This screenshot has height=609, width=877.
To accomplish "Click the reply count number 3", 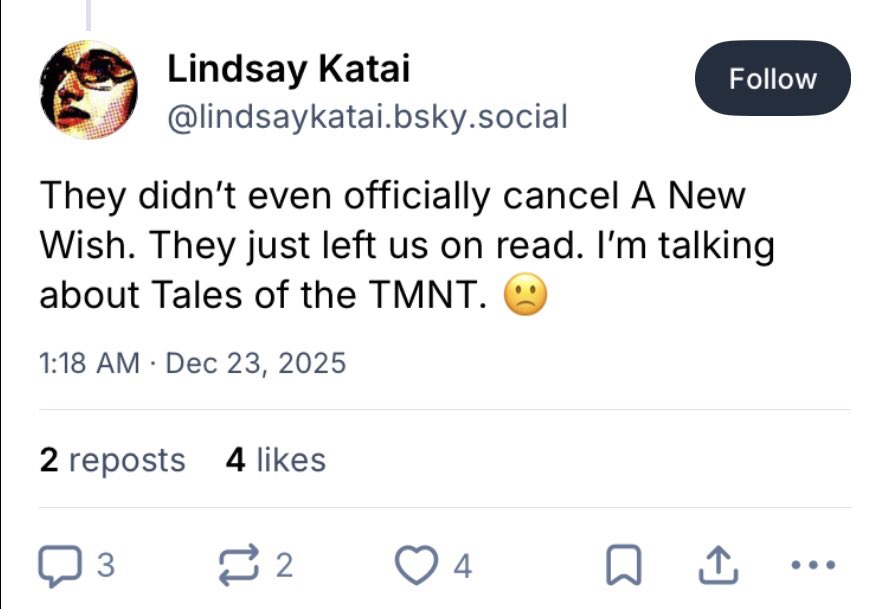I will pos(105,567).
